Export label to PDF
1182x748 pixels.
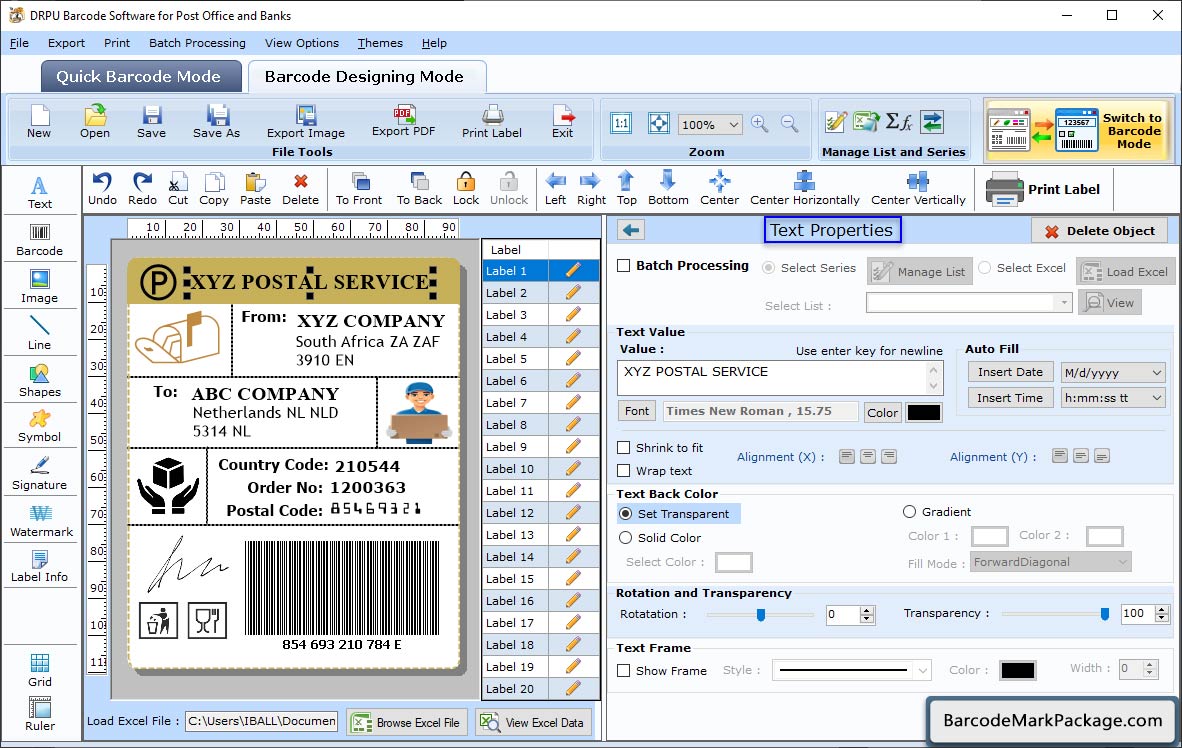[403, 121]
